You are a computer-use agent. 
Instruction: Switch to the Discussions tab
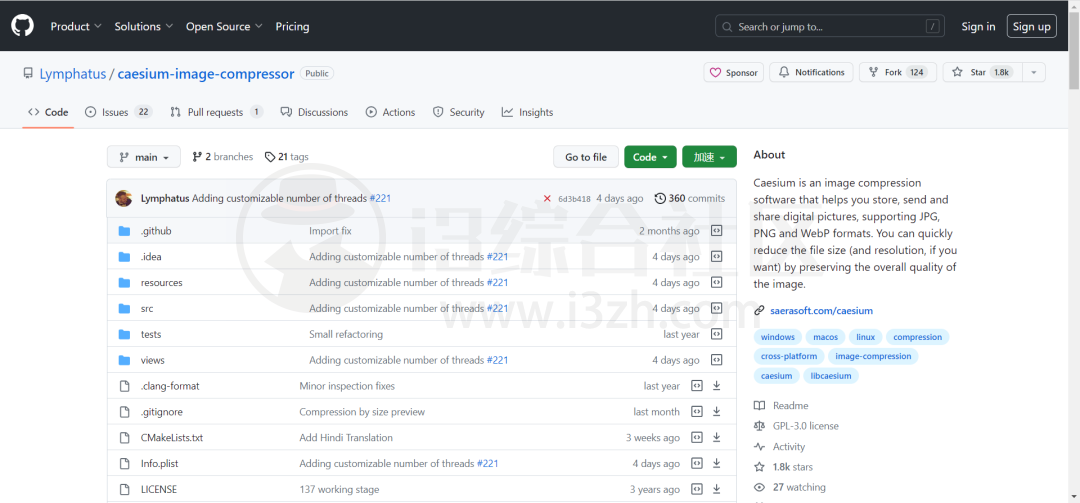click(314, 112)
